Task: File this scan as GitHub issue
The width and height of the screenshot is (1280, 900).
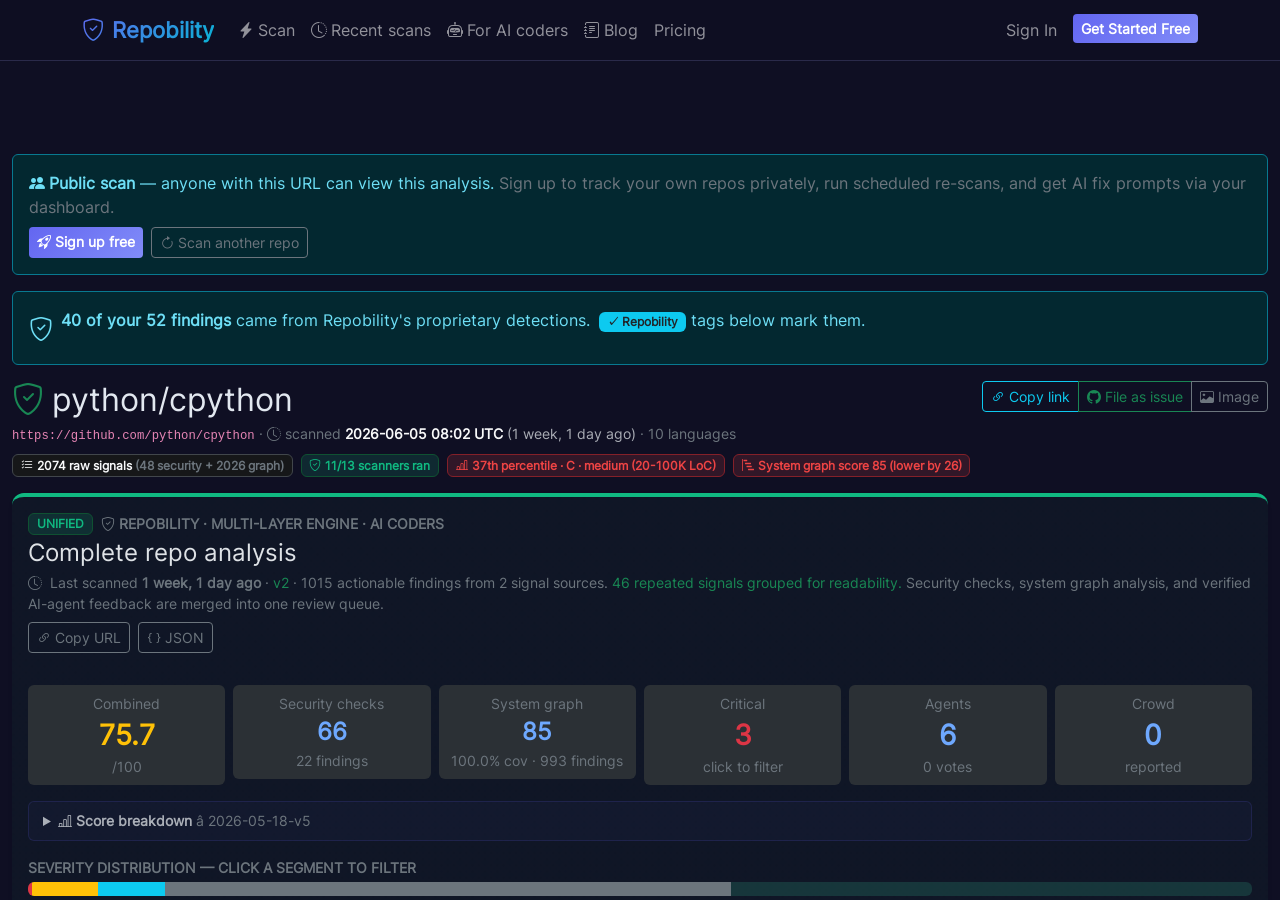Action: pos(1135,396)
